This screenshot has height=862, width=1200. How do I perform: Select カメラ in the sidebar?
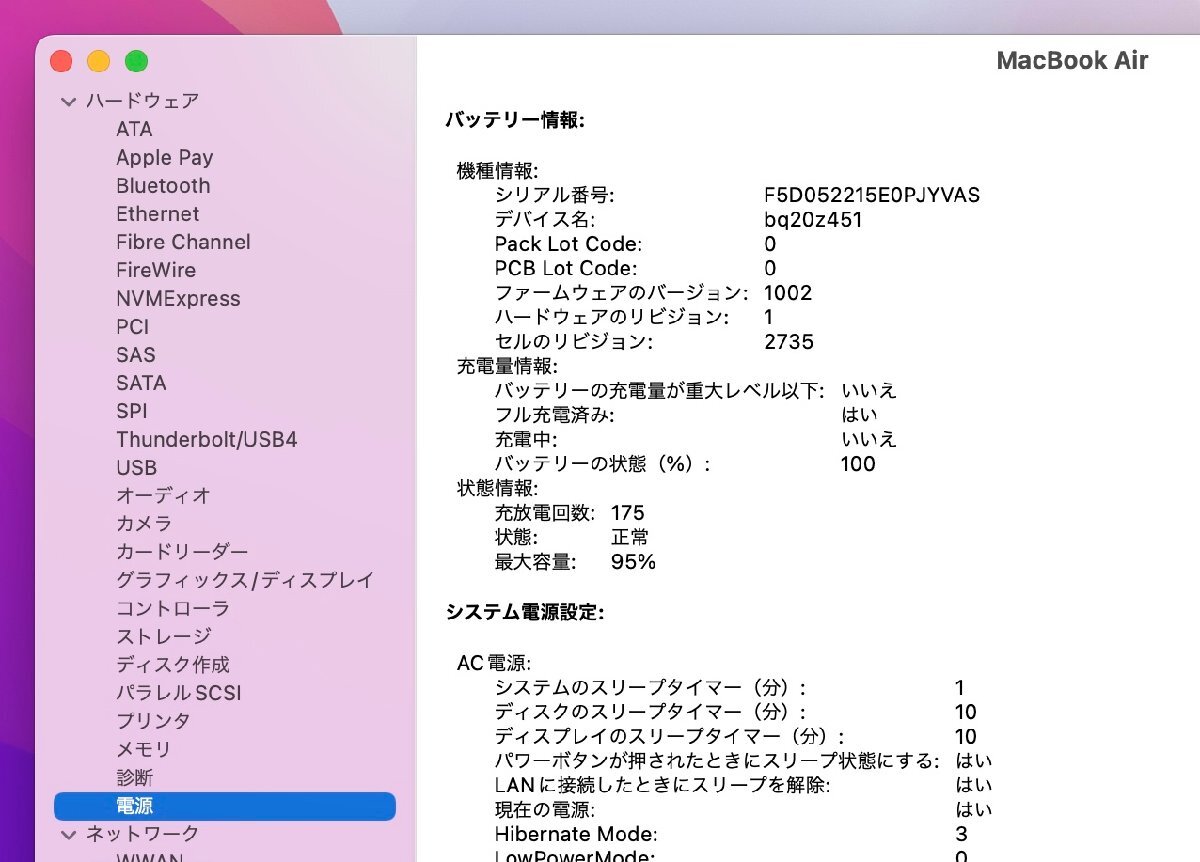(x=144, y=524)
